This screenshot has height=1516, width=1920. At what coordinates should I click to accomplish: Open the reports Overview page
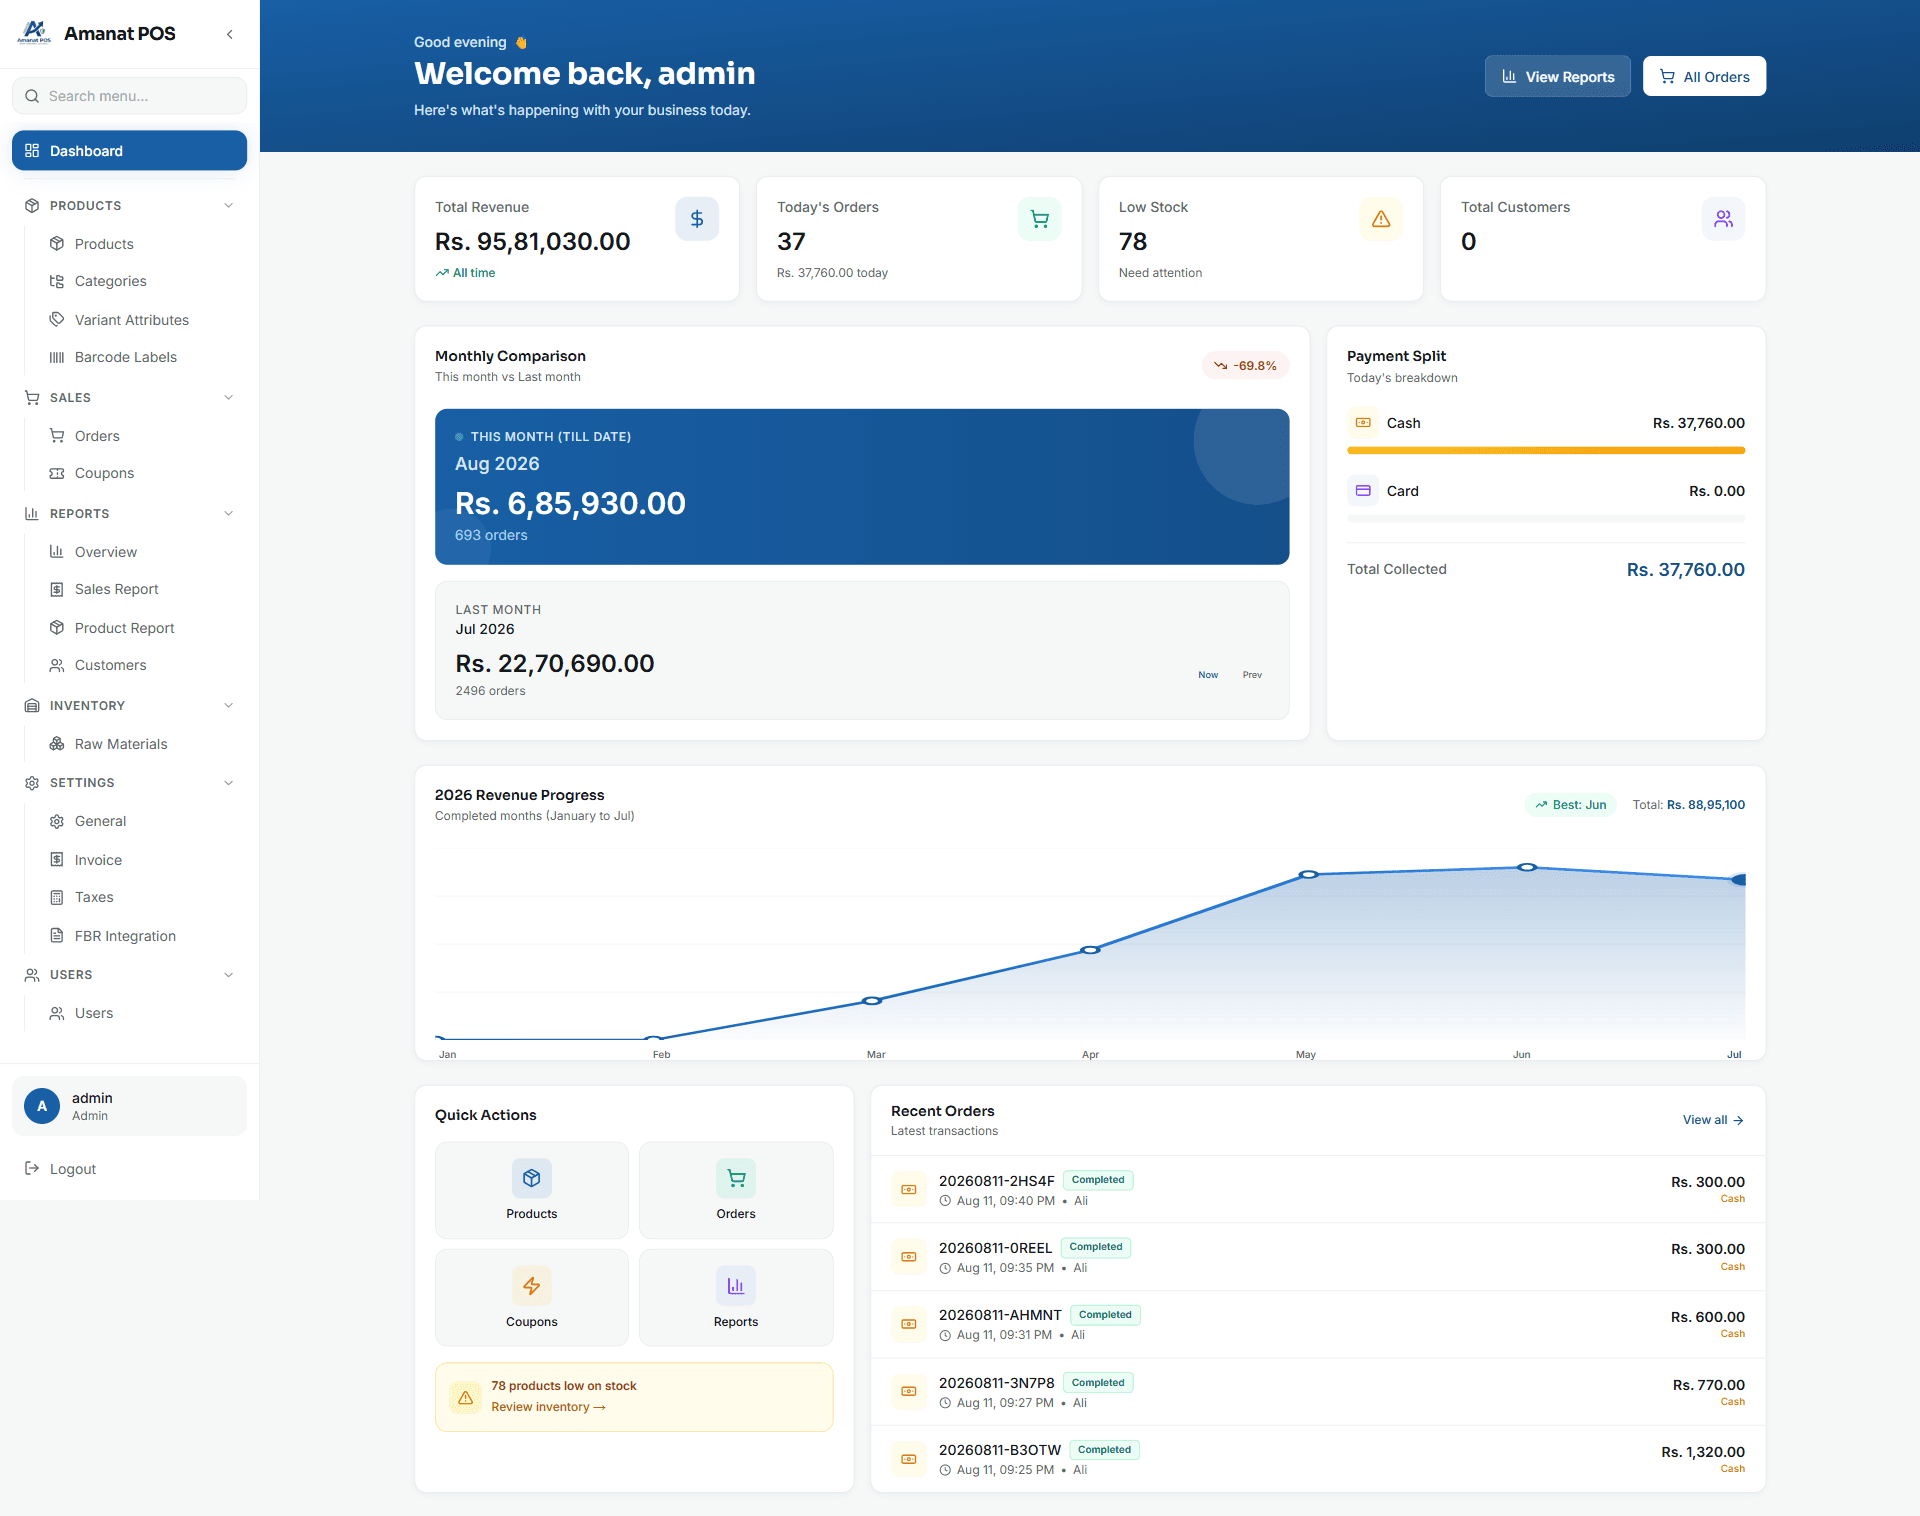click(x=142, y=552)
